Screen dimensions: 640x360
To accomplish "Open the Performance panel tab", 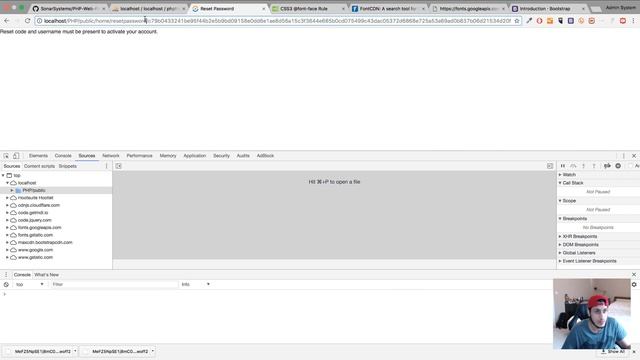I will click(139, 156).
